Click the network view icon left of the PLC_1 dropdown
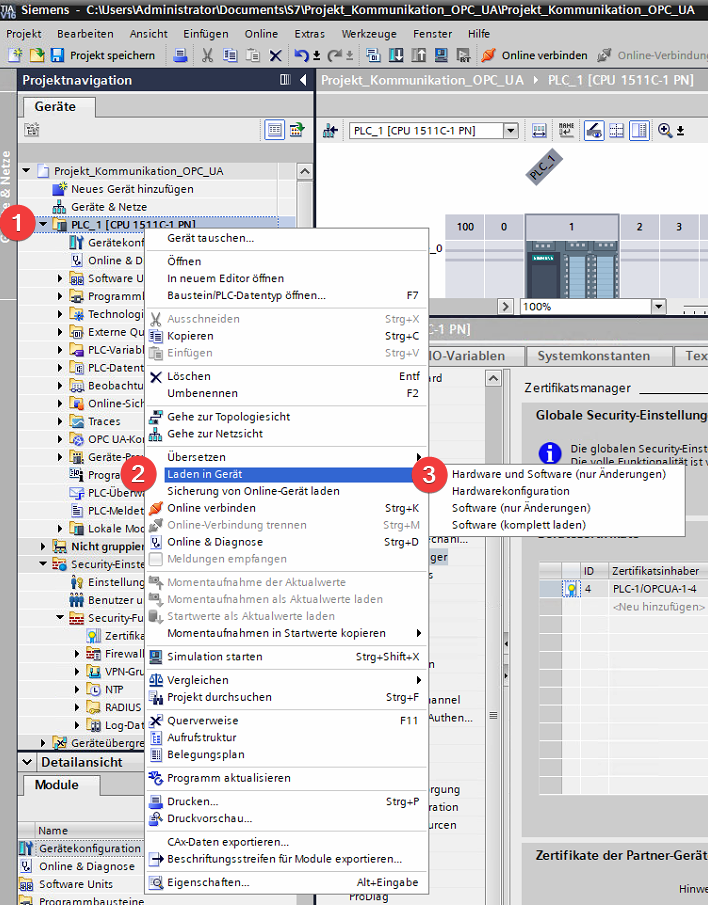Viewport: 708px width, 905px height. tap(329, 130)
